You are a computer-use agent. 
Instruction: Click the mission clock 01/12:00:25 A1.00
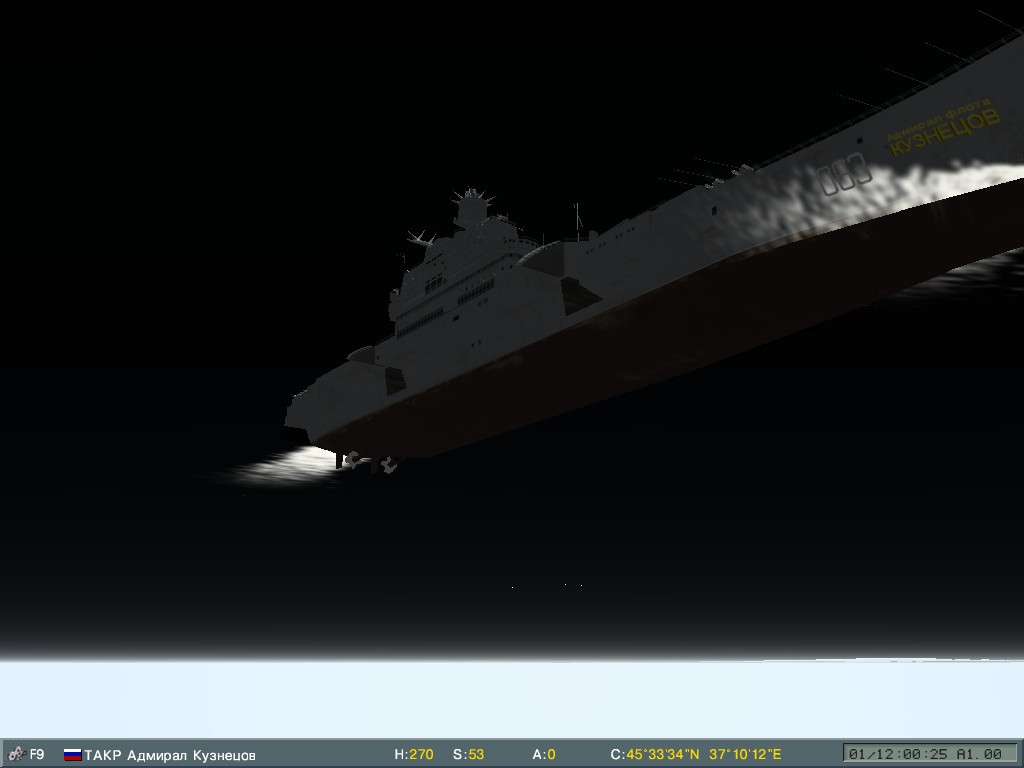tap(929, 754)
